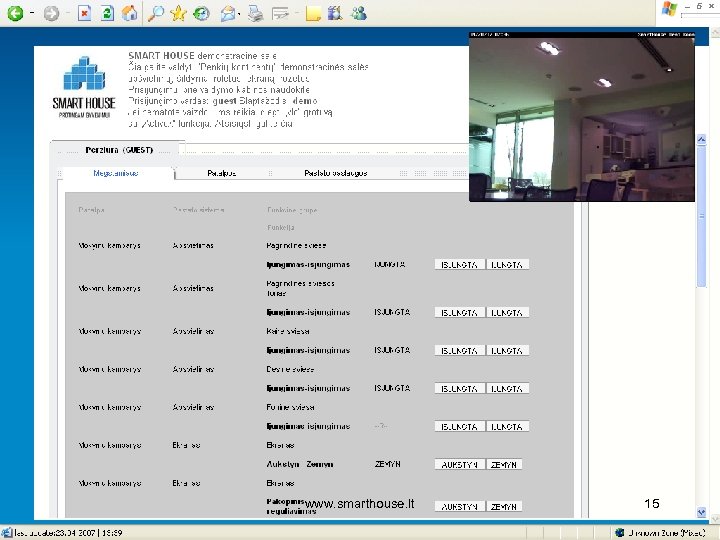Click the 'Funkcine grupe' column header
The height and width of the screenshot is (540, 720).
pos(292,210)
